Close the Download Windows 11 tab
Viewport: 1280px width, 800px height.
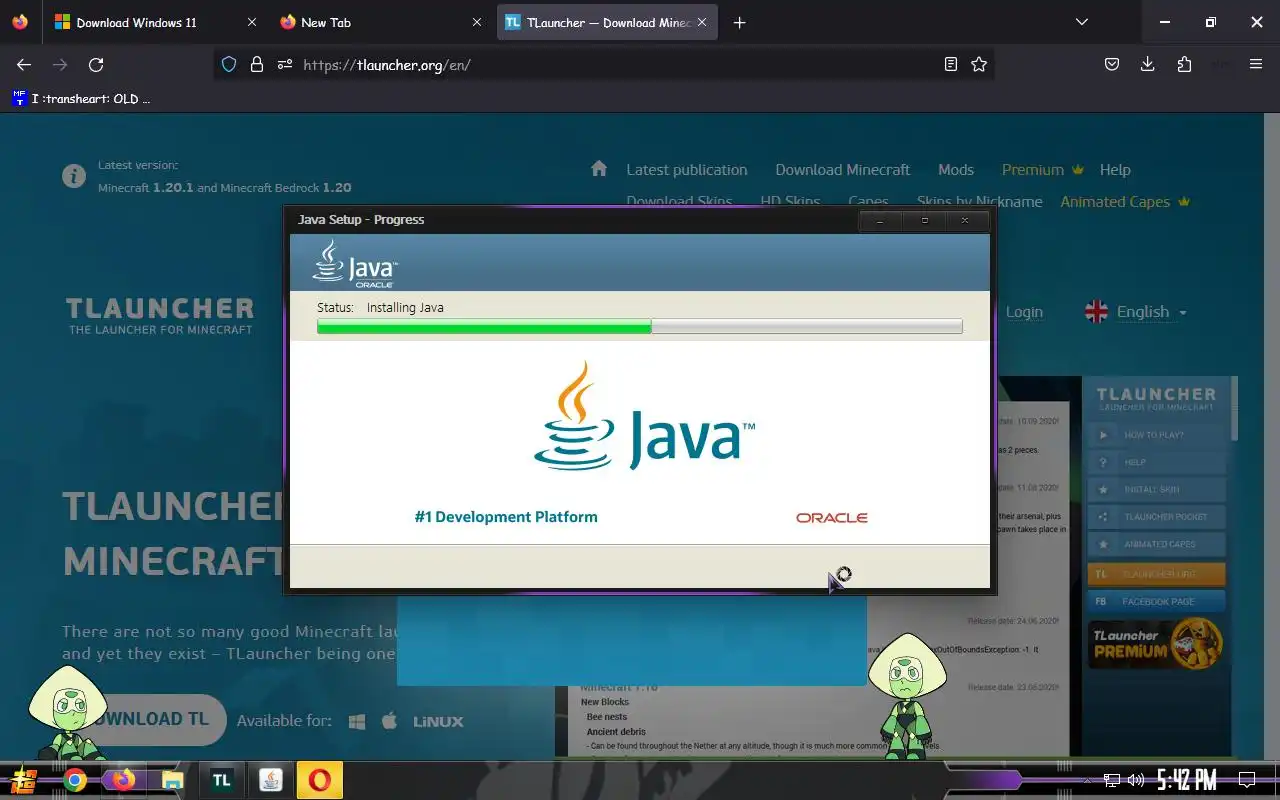[251, 22]
